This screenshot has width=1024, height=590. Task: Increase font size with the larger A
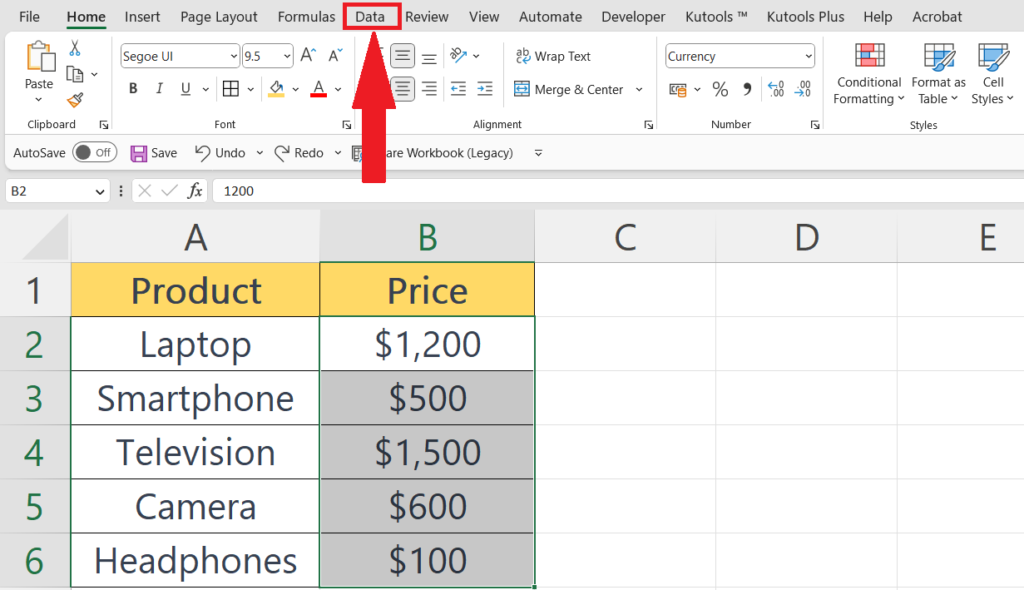(309, 57)
